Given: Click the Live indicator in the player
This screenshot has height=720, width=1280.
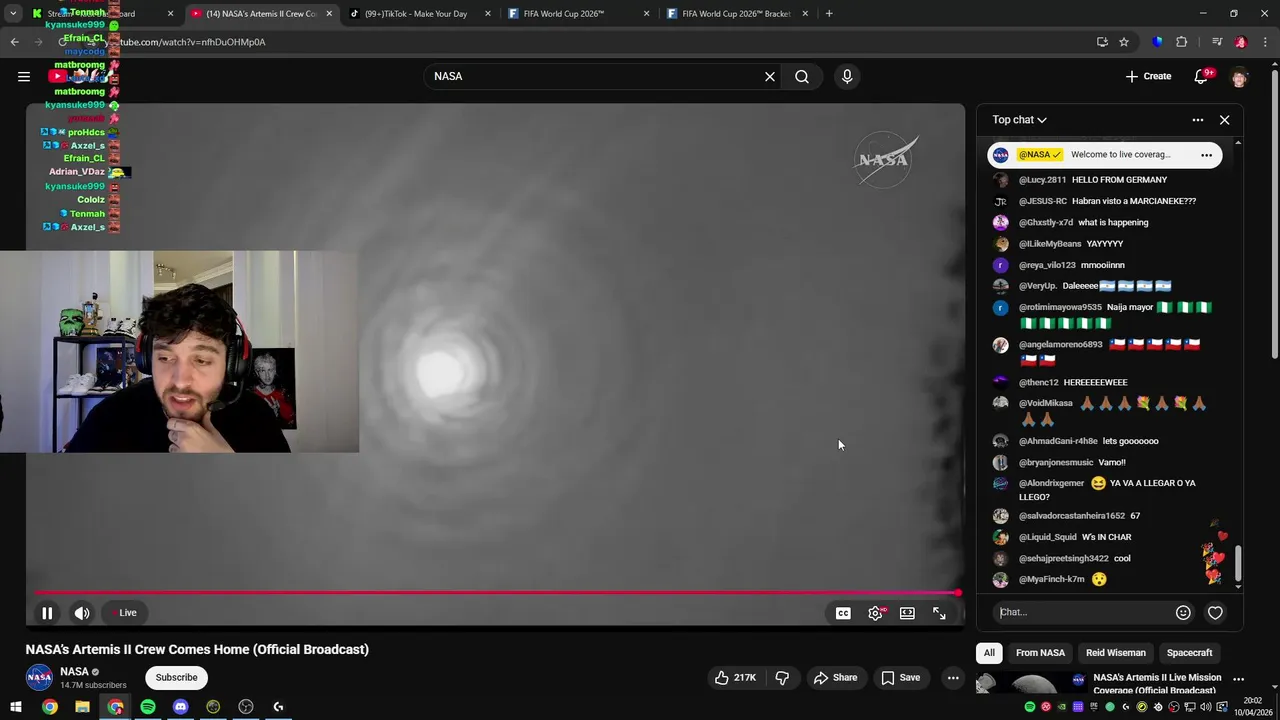Looking at the screenshot, I should click(125, 613).
